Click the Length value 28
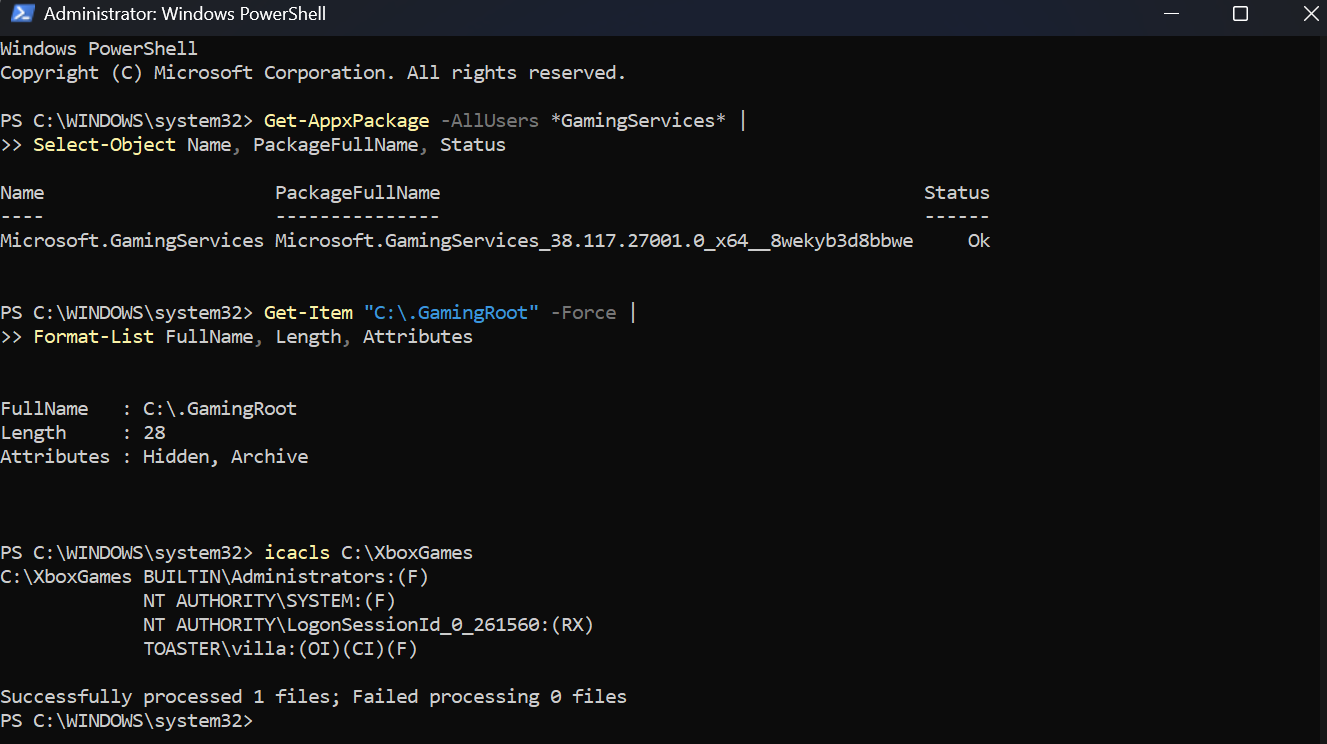 coord(154,433)
